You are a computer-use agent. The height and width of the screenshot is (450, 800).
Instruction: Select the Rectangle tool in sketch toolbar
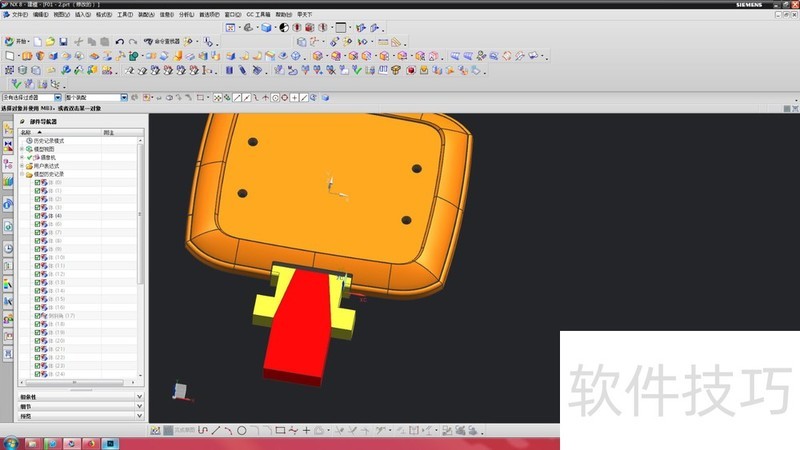280,431
